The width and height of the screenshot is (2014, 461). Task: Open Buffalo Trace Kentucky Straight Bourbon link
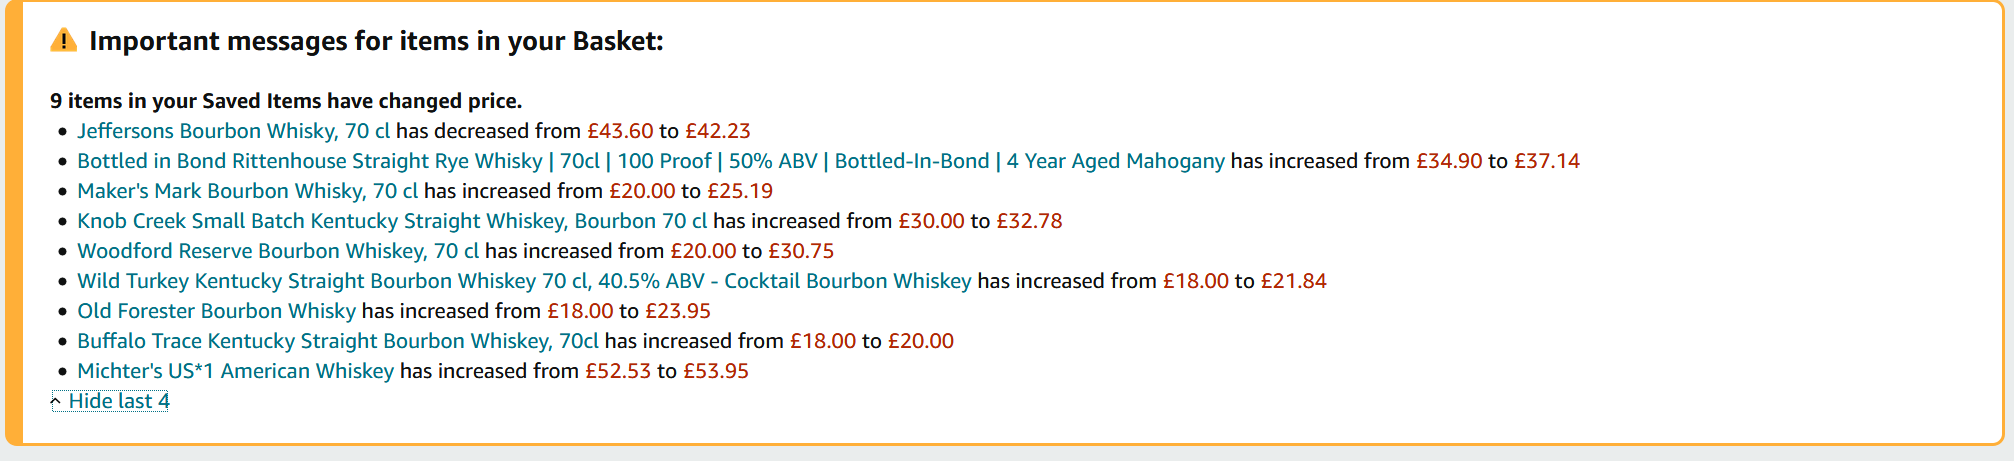coord(338,341)
